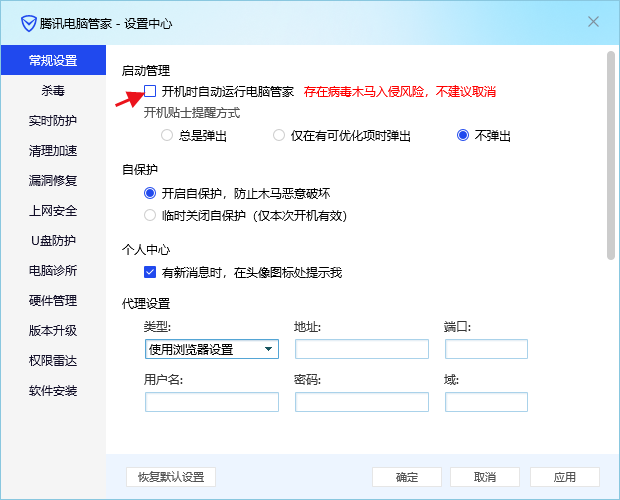Select the 总是弹出 radio option

[x=167, y=136]
